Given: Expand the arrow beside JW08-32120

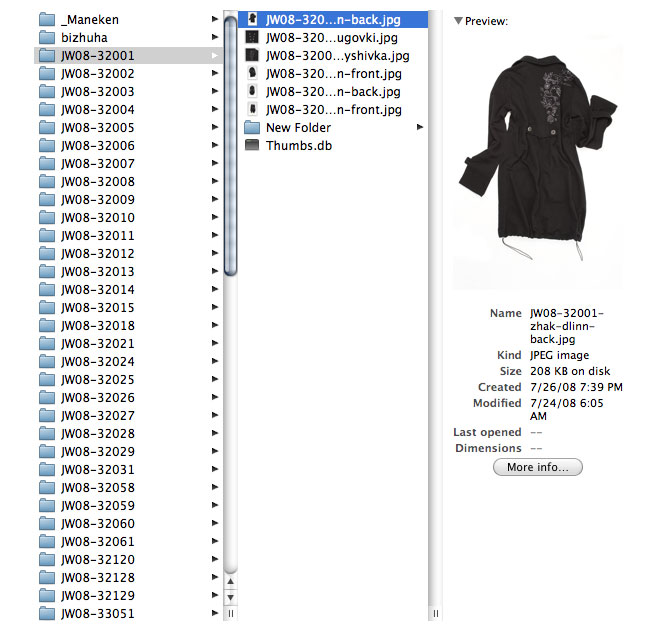Looking at the screenshot, I should coord(215,560).
